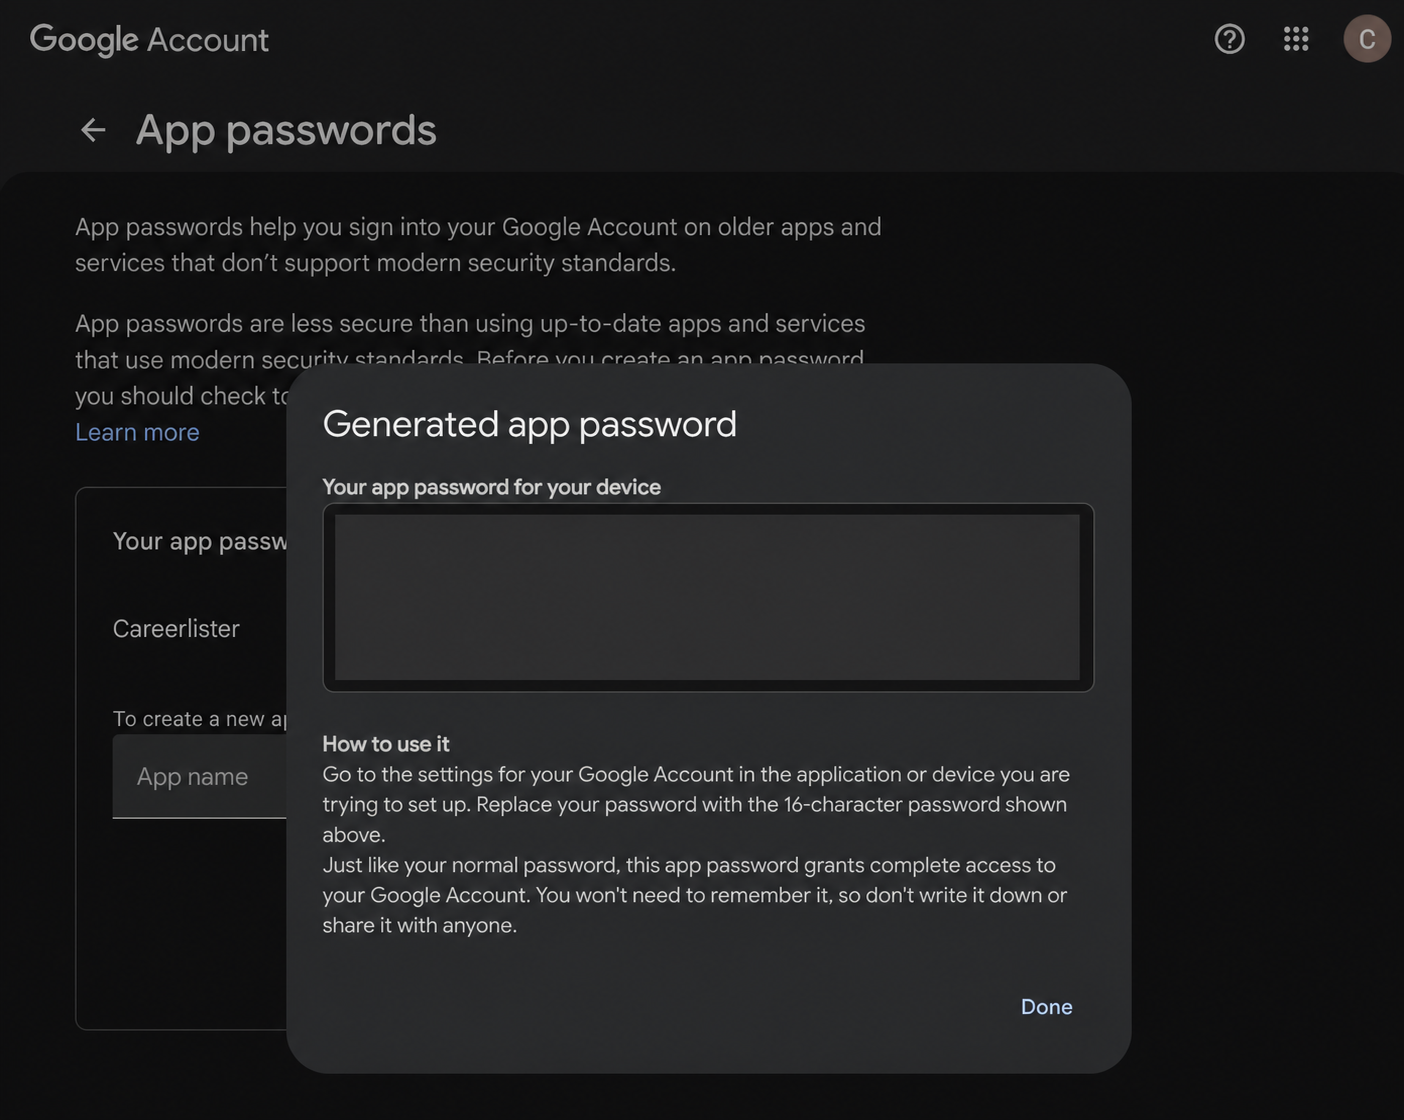This screenshot has height=1120, width=1404.
Task: Click the App passwords page title
Action: pyautogui.click(x=286, y=130)
